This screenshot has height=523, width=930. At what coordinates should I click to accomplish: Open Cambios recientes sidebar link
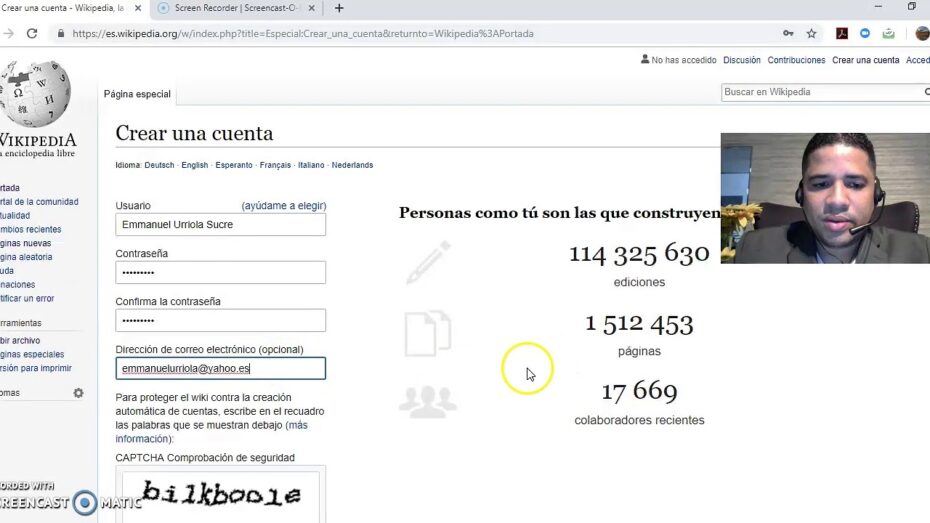click(x=31, y=229)
